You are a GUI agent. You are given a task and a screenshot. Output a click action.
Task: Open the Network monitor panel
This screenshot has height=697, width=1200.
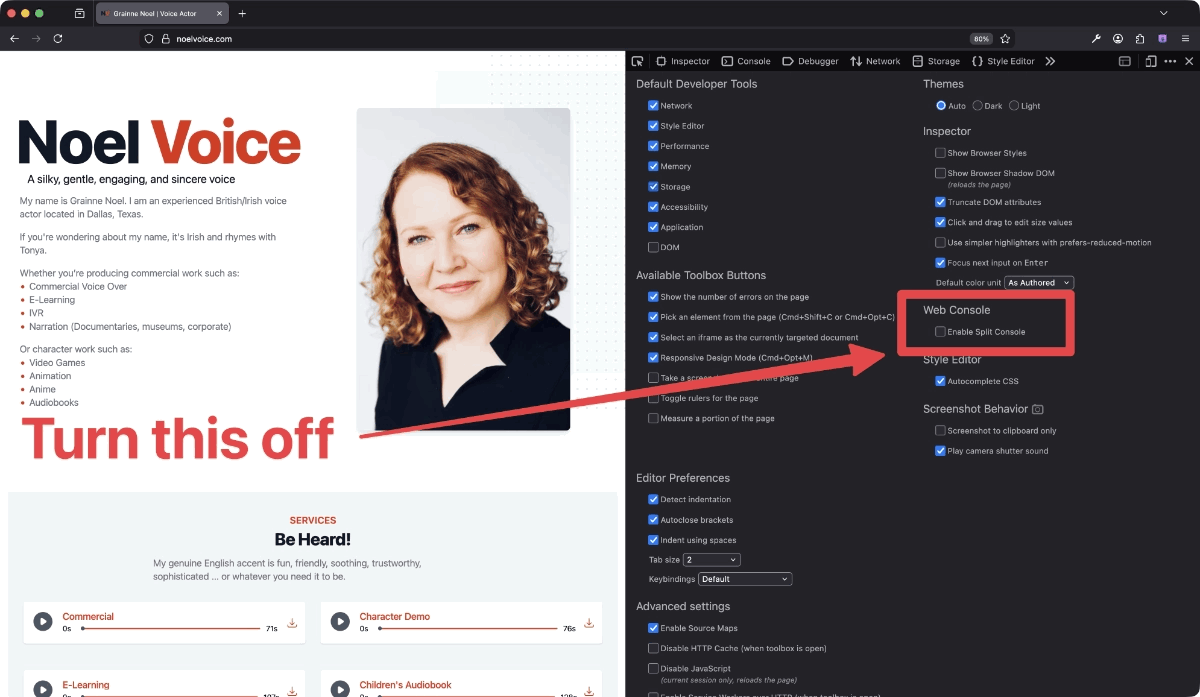[x=875, y=61]
